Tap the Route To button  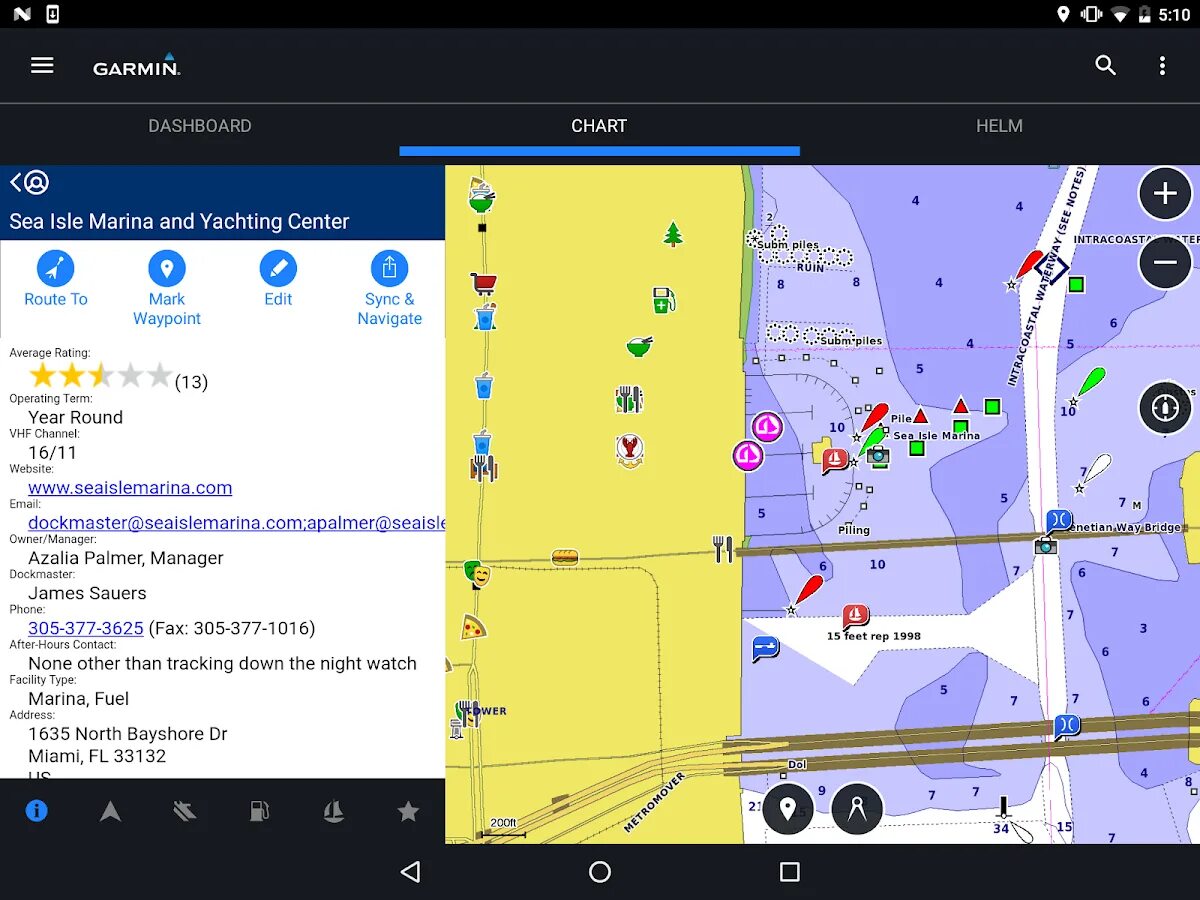(56, 279)
